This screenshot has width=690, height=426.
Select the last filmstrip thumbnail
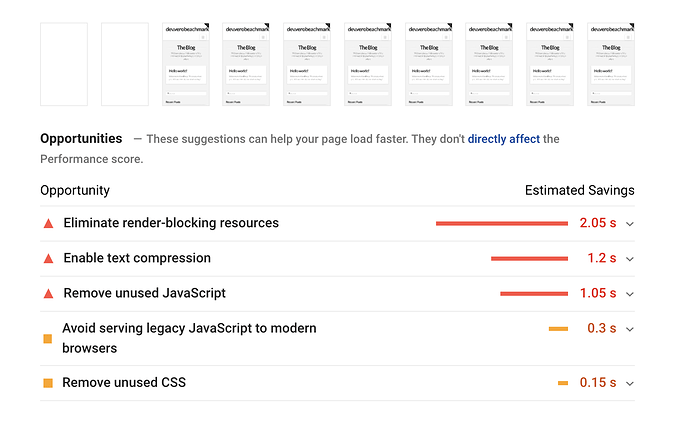click(x=611, y=64)
